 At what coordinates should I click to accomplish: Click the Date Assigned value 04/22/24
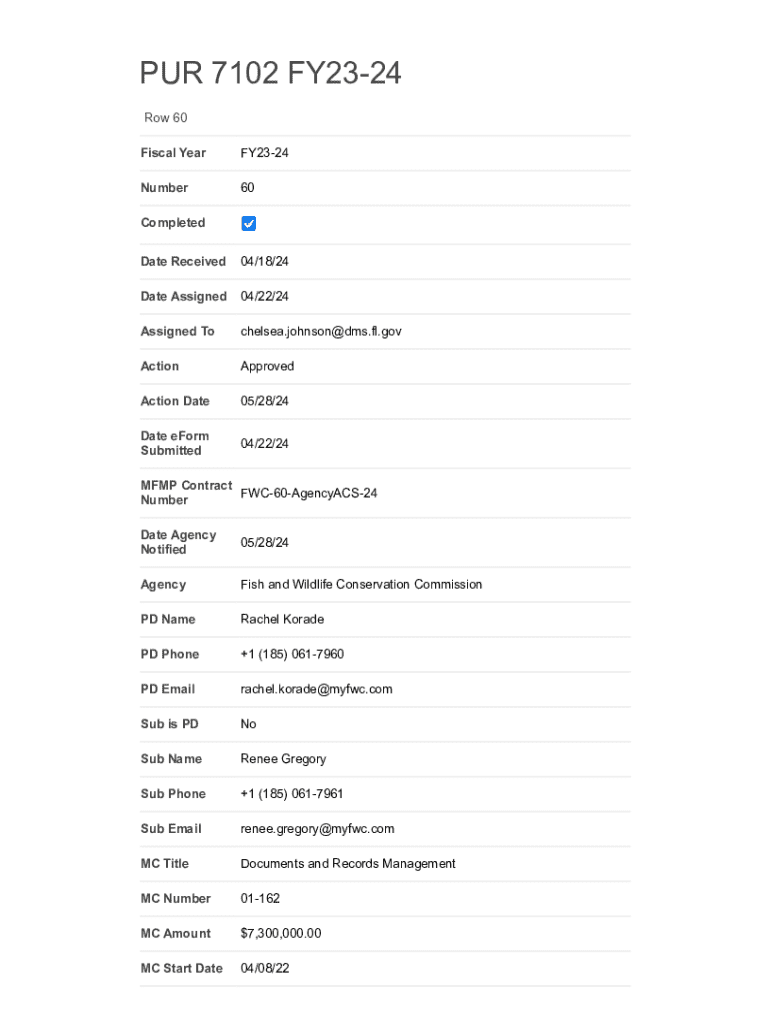(264, 296)
